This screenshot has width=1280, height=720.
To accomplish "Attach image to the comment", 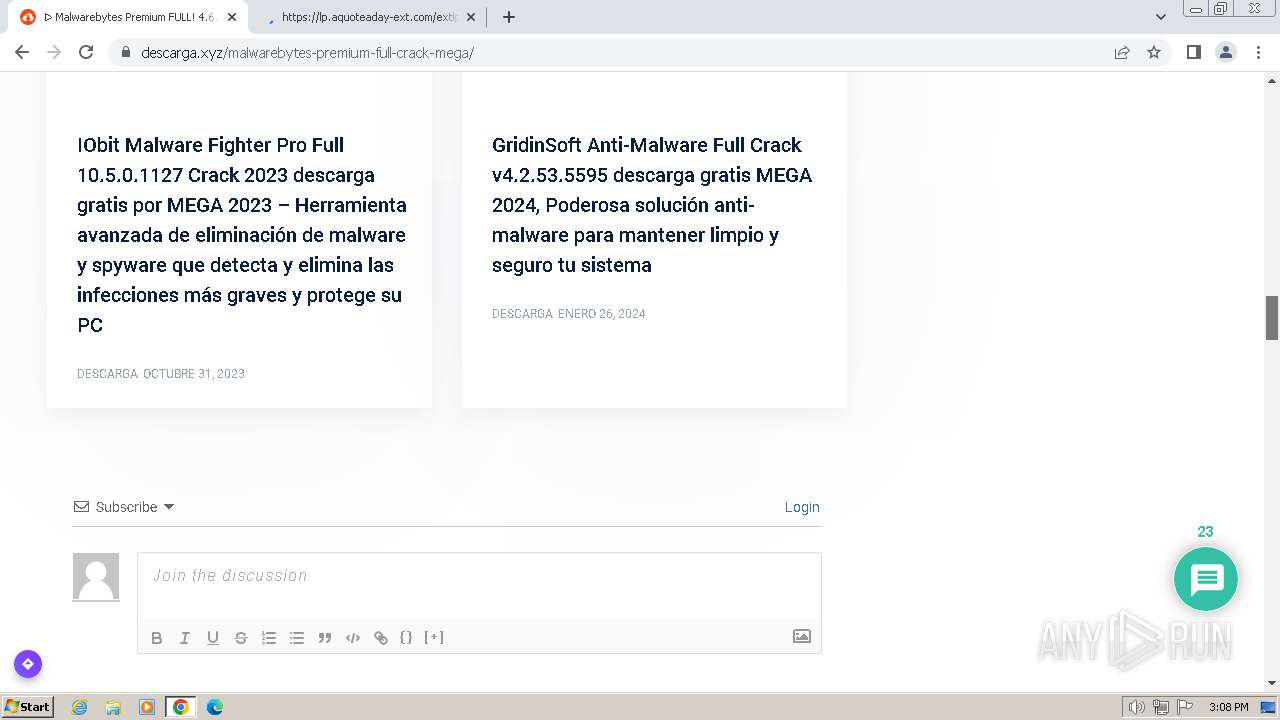I will pos(802,636).
